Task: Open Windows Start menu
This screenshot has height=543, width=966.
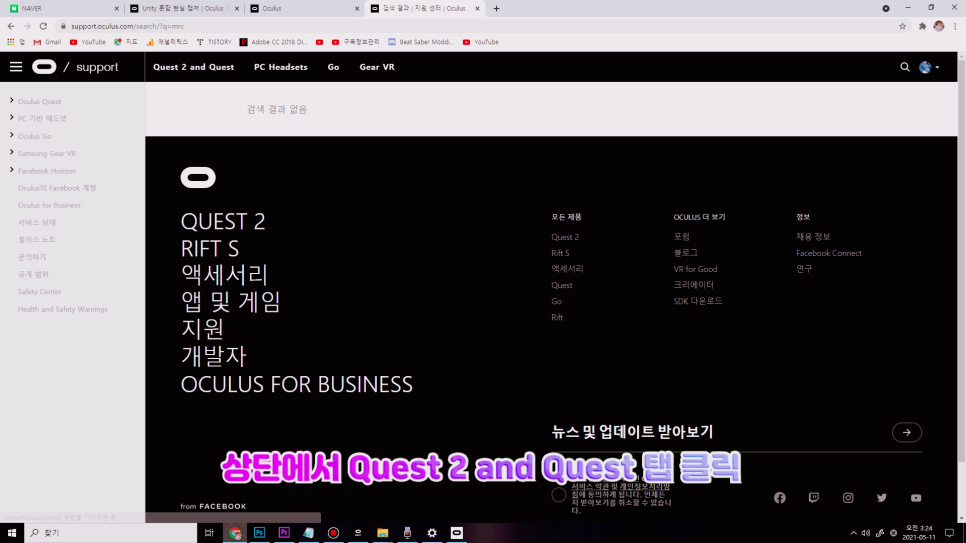Action: click(12, 533)
